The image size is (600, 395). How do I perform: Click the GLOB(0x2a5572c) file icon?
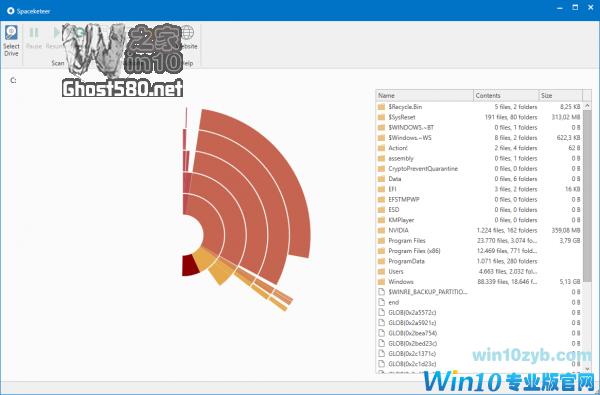381,312
